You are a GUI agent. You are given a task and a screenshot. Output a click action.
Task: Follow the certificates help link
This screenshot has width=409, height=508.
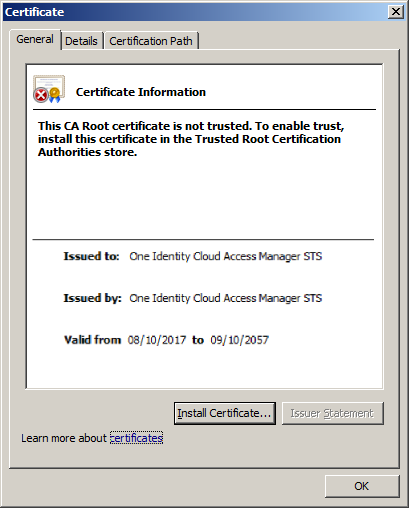click(136, 438)
